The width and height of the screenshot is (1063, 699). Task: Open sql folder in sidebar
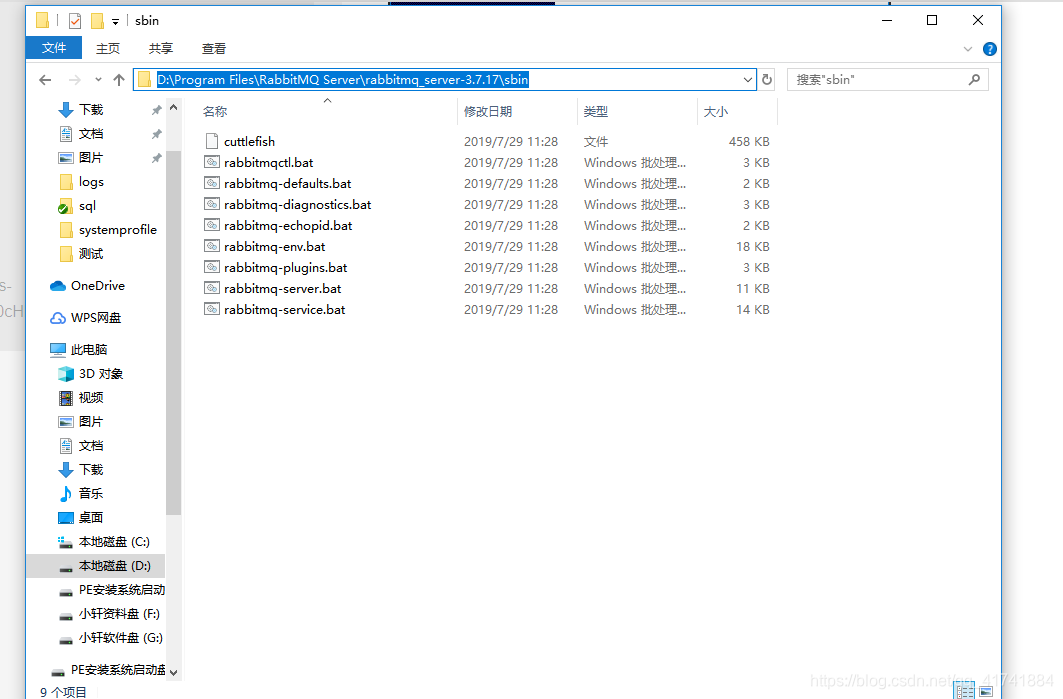pos(87,206)
